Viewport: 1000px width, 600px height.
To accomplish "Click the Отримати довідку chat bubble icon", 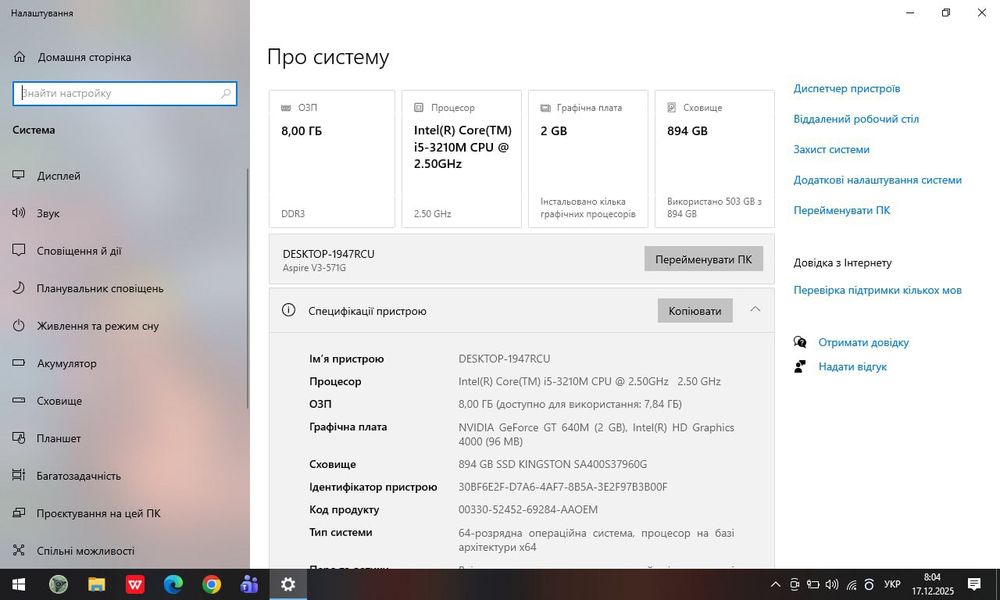I will click(800, 342).
